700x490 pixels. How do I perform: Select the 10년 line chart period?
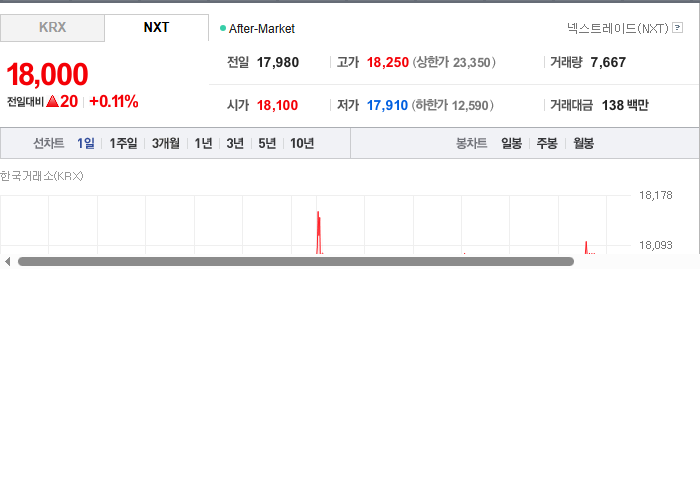click(302, 143)
